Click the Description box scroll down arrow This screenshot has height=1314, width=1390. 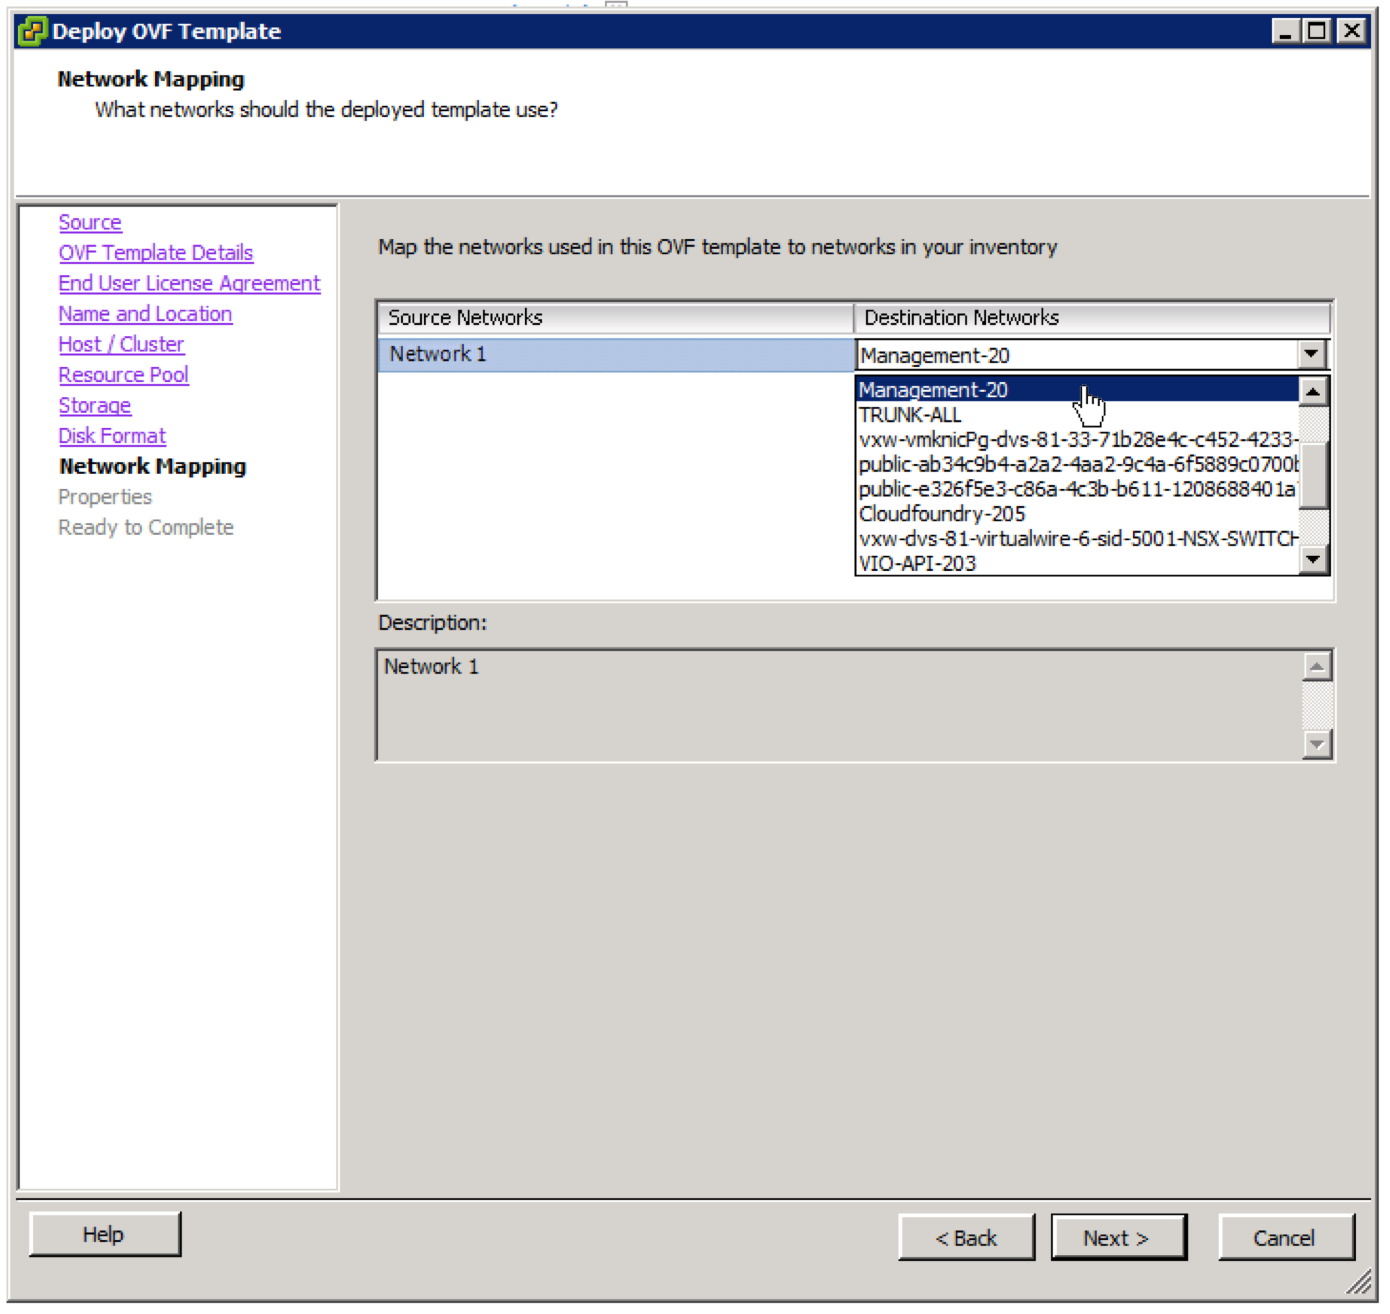(x=1317, y=744)
